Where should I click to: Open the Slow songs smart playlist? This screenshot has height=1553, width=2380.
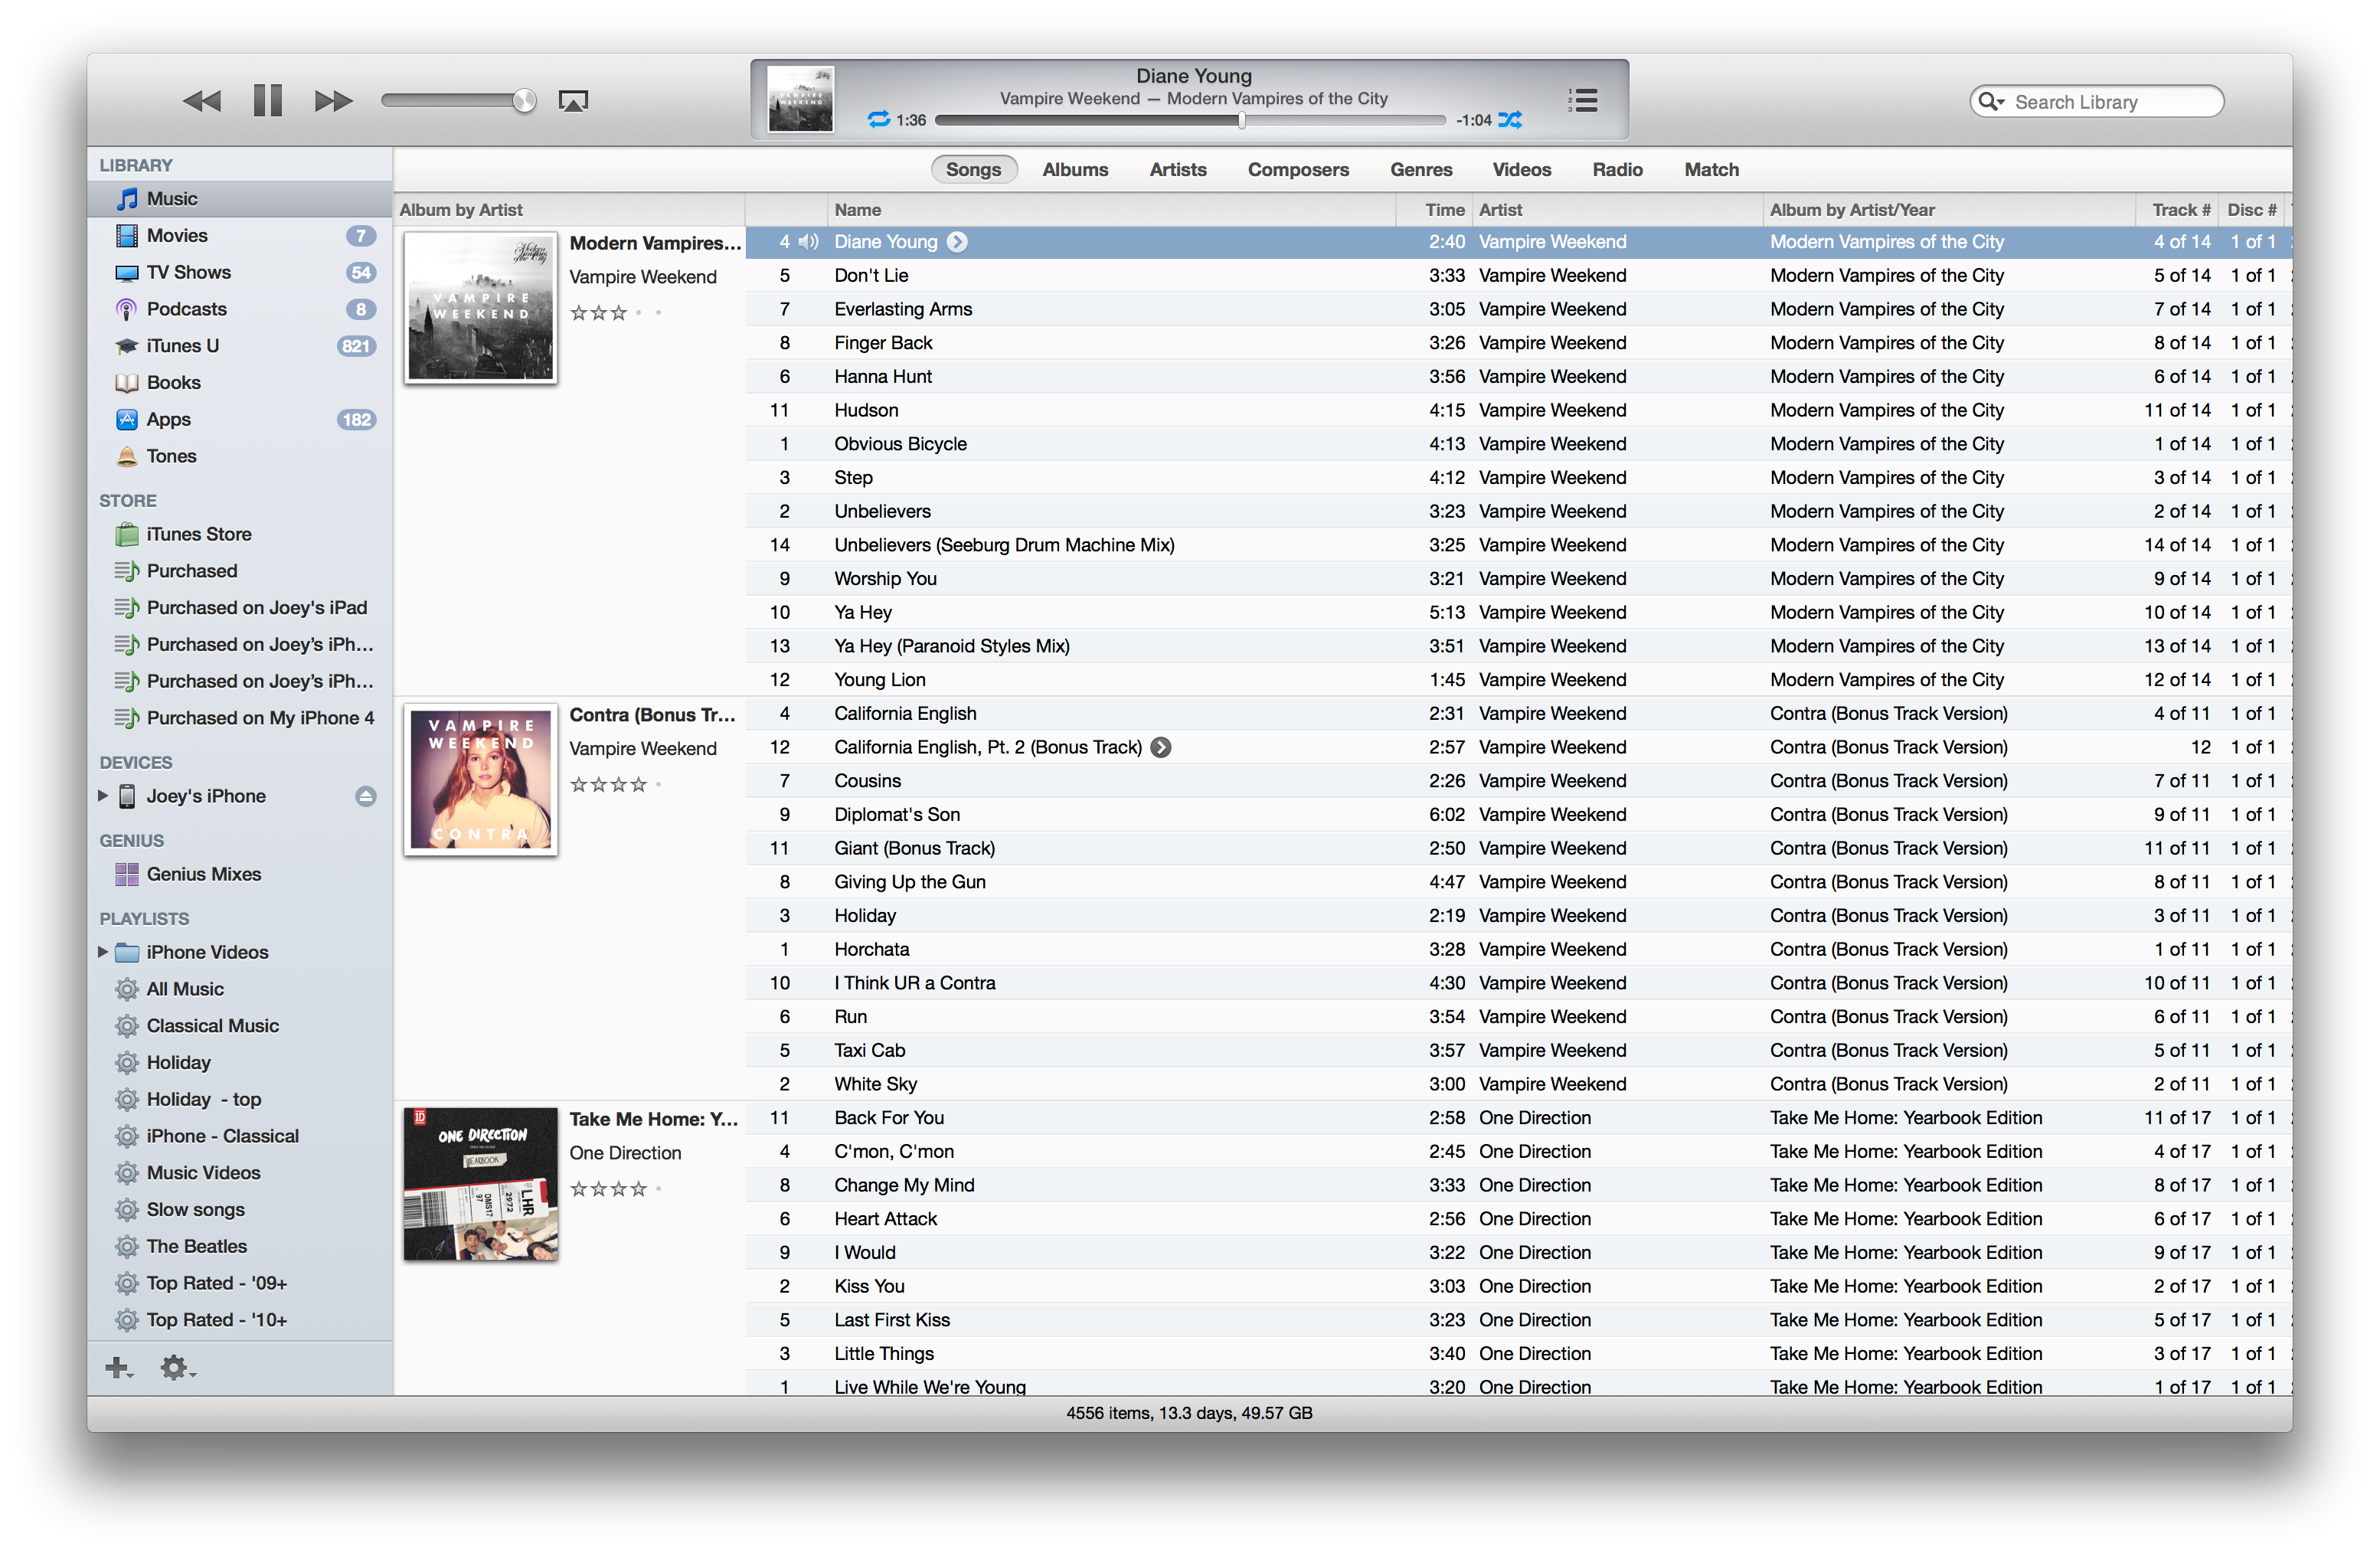(240, 1210)
